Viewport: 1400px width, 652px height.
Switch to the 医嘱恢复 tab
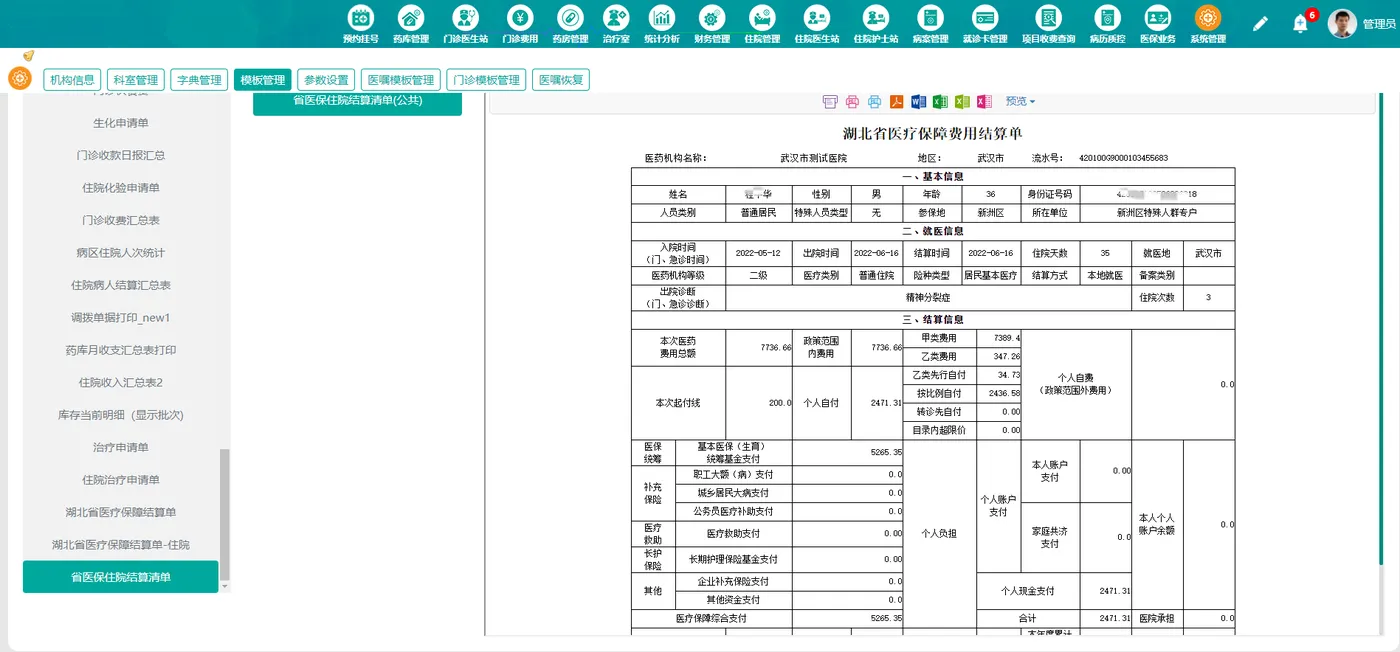[x=562, y=78]
